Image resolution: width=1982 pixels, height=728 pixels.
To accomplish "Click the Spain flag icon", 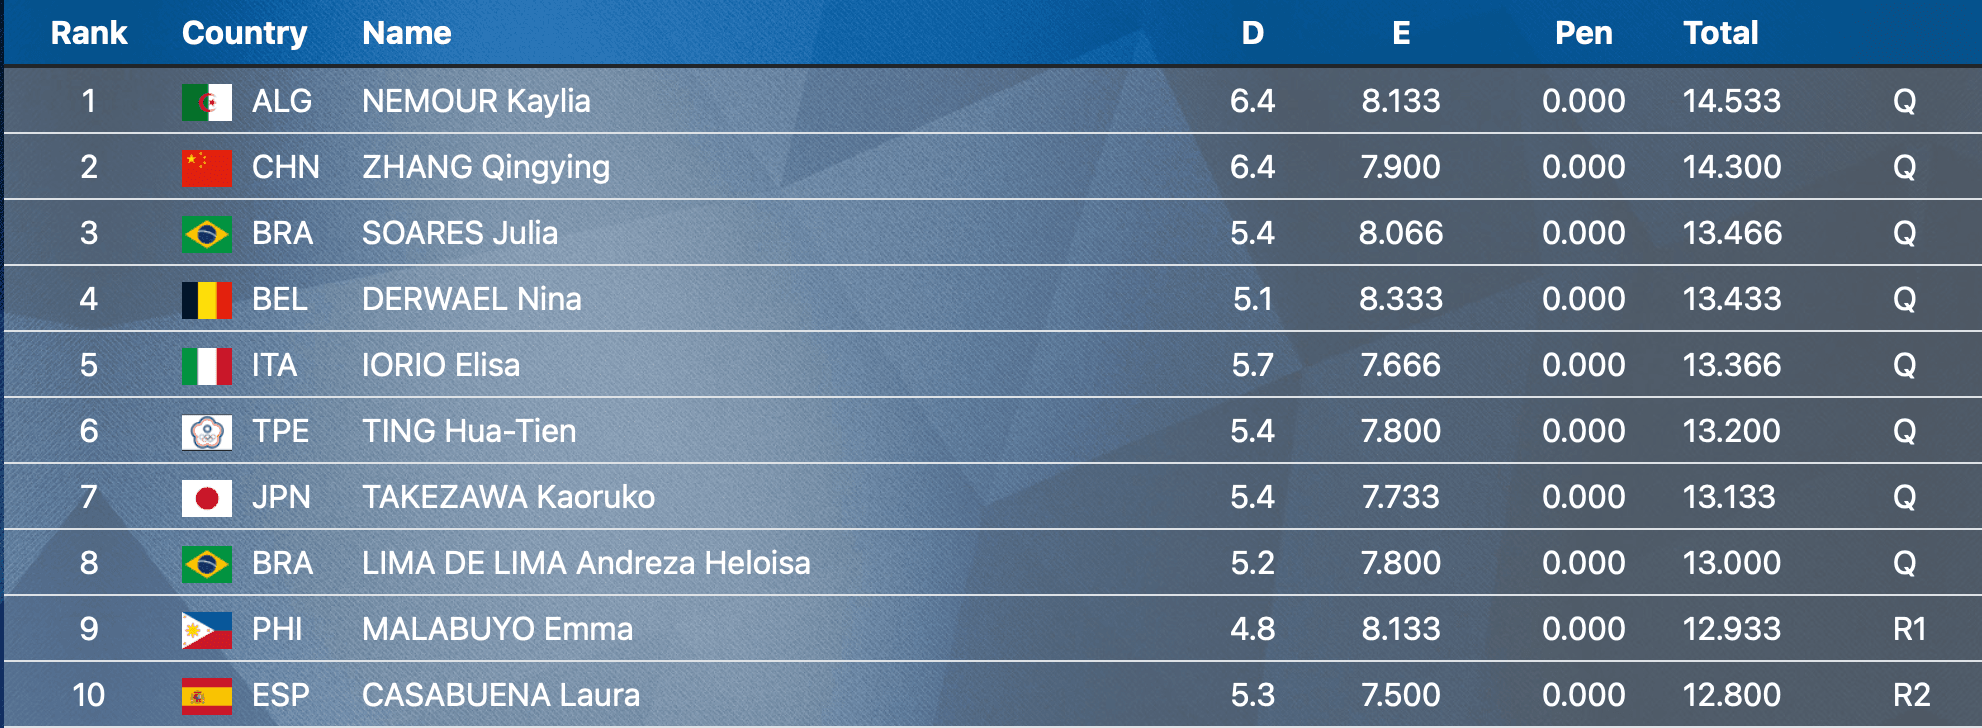I will pyautogui.click(x=206, y=696).
